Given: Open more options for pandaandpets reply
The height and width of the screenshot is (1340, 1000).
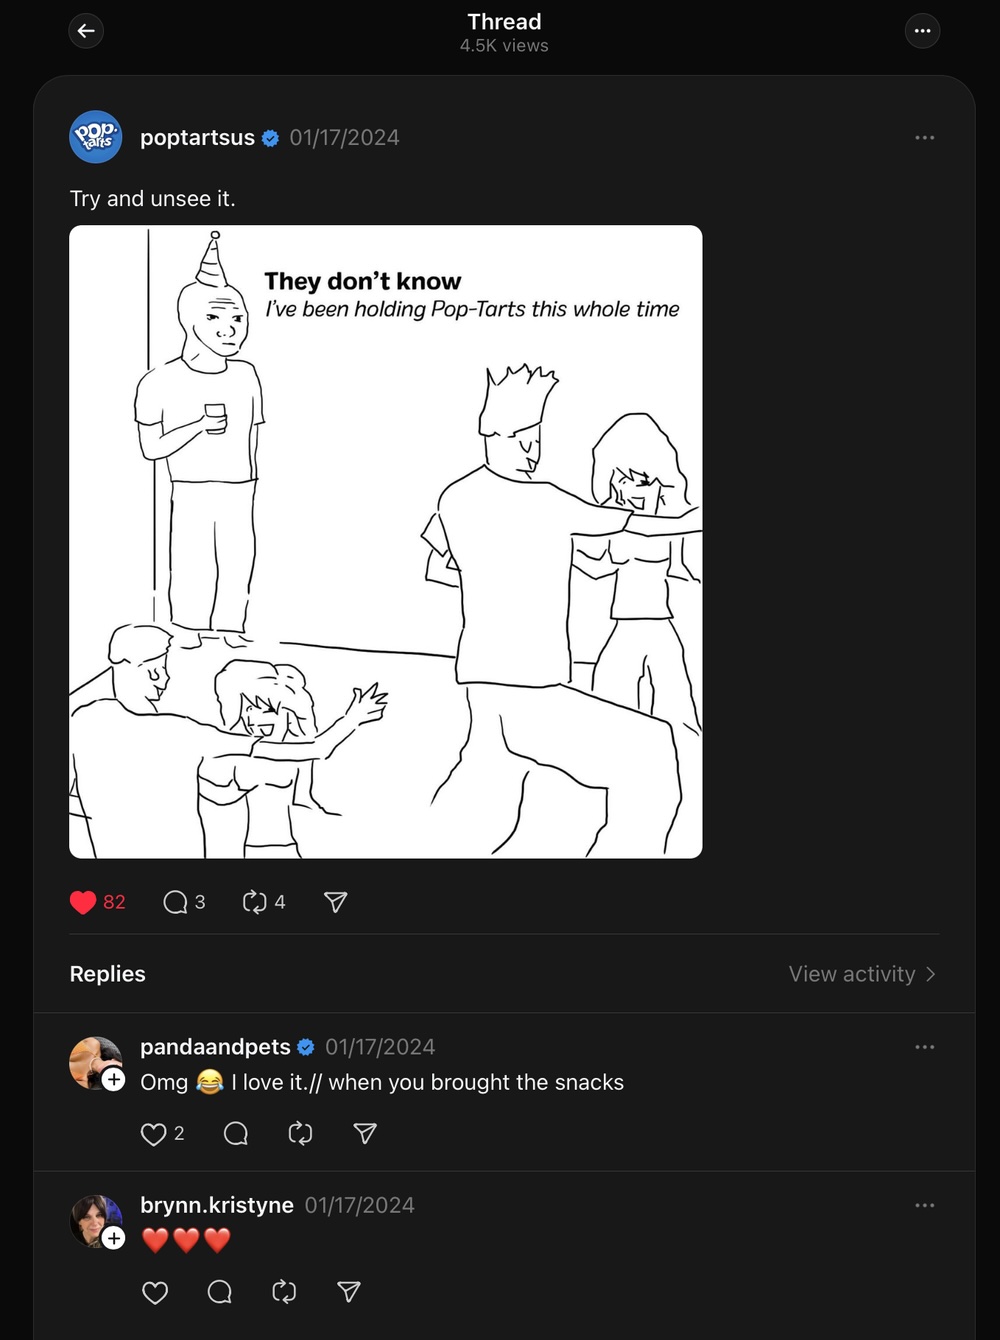Looking at the screenshot, I should 924,1047.
